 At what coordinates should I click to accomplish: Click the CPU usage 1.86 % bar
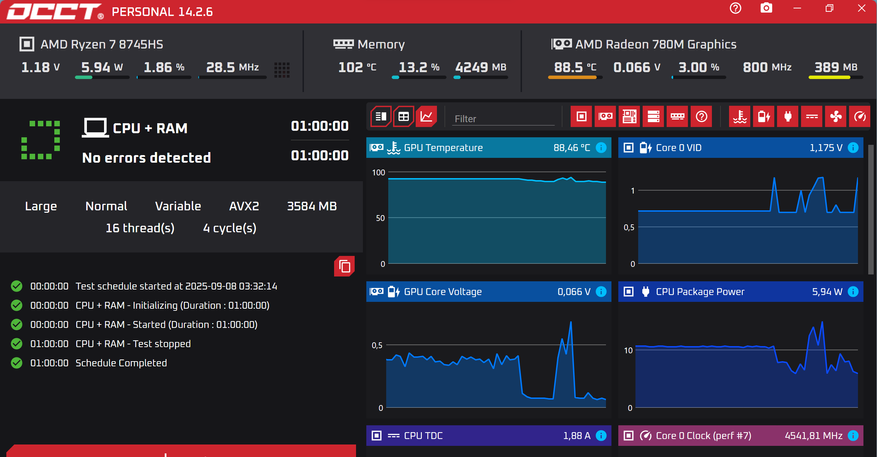click(164, 77)
